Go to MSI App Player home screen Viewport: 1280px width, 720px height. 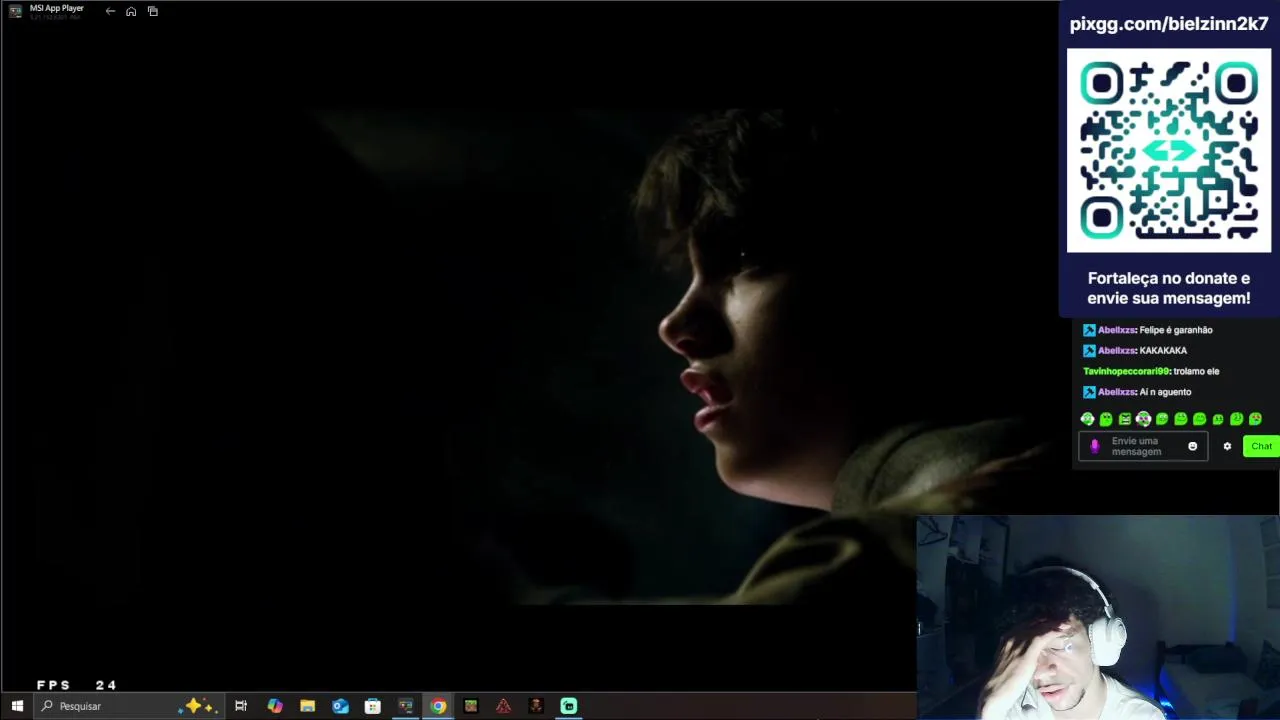point(131,11)
